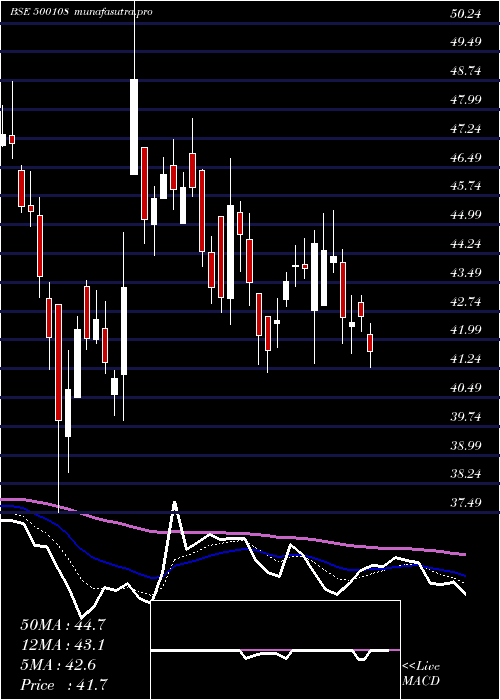Select the 43.49 price axis label
This screenshot has width=500, height=700.
(465, 272)
